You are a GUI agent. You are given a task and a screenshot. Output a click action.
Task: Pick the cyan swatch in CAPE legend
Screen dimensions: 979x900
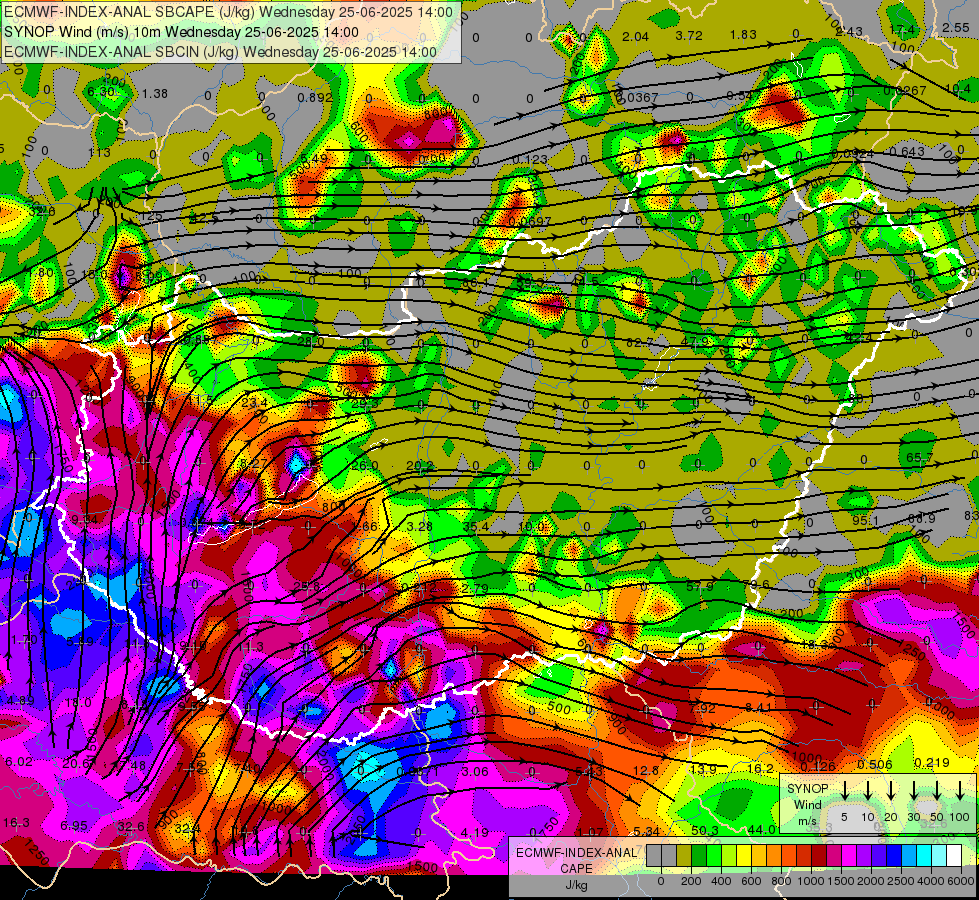[924, 855]
